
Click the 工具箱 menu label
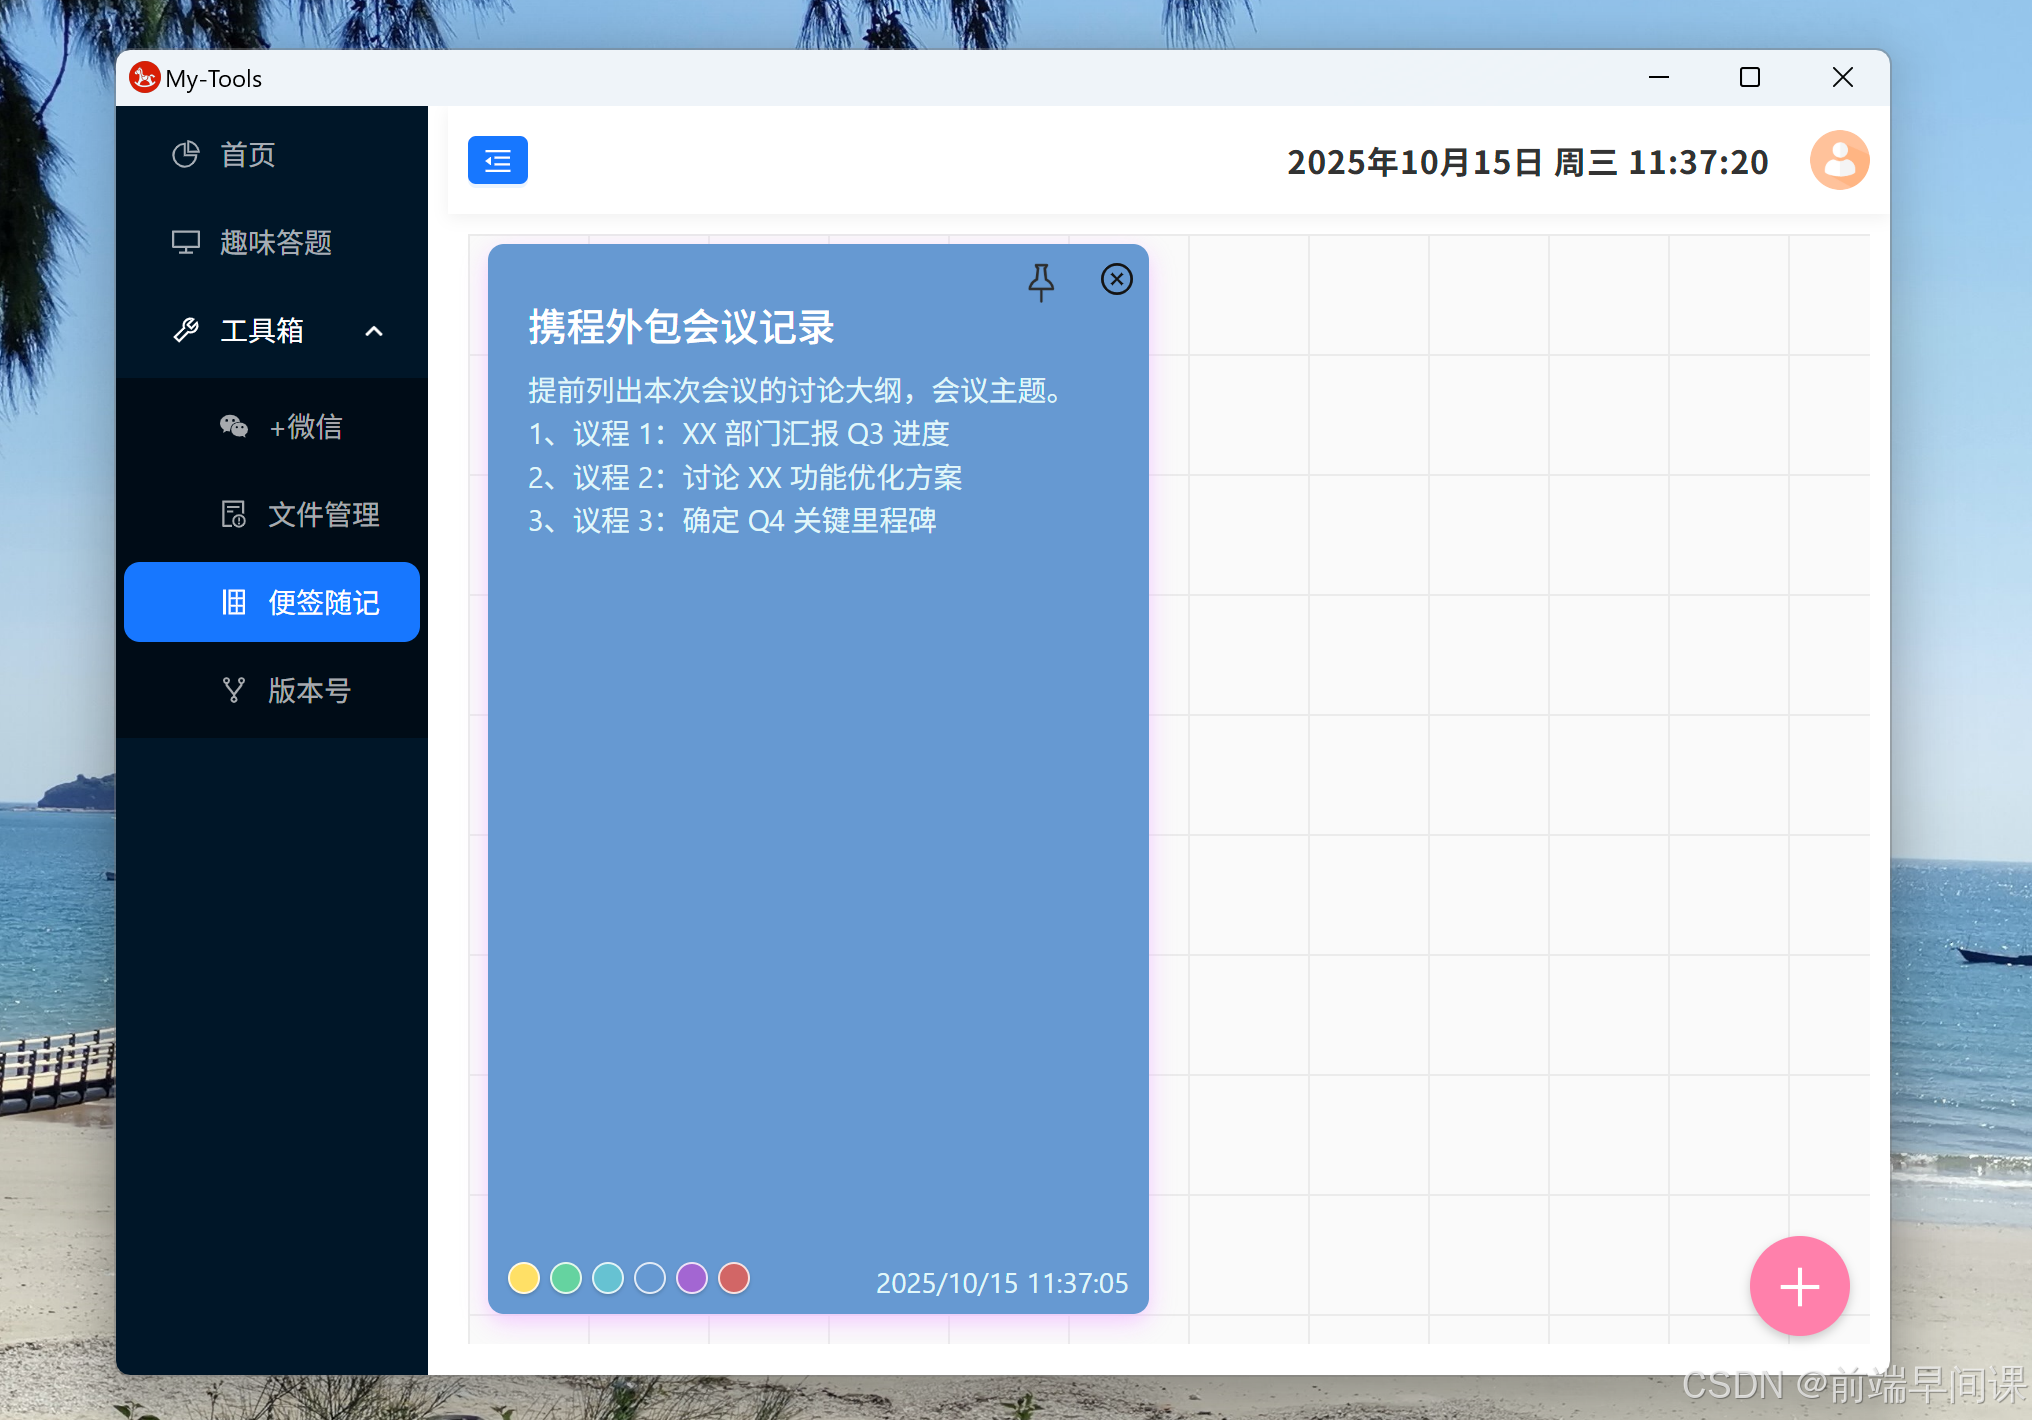tap(262, 331)
